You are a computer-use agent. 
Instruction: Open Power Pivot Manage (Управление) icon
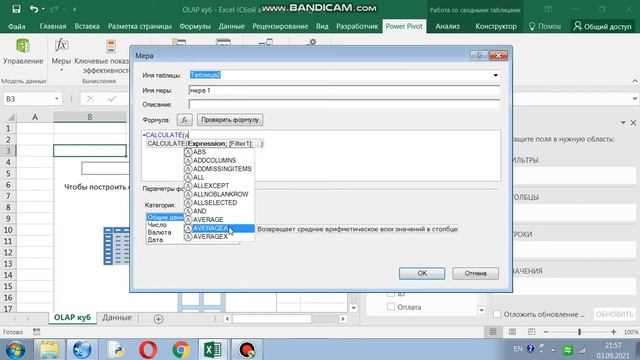point(23,46)
